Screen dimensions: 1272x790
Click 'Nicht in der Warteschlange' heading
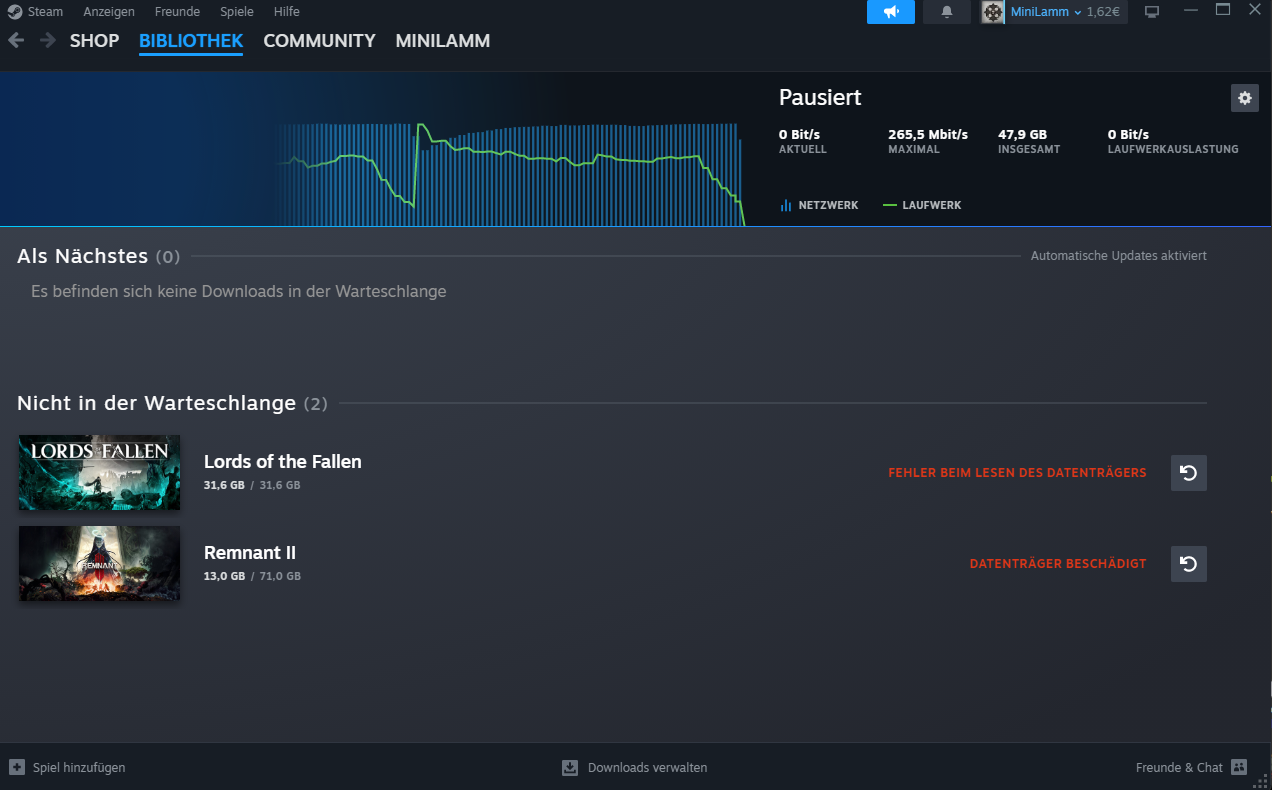pyautogui.click(x=156, y=403)
